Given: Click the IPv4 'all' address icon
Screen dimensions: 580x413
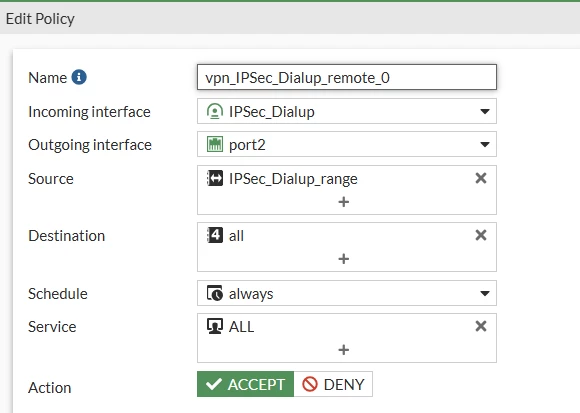Looking at the screenshot, I should click(215, 235).
